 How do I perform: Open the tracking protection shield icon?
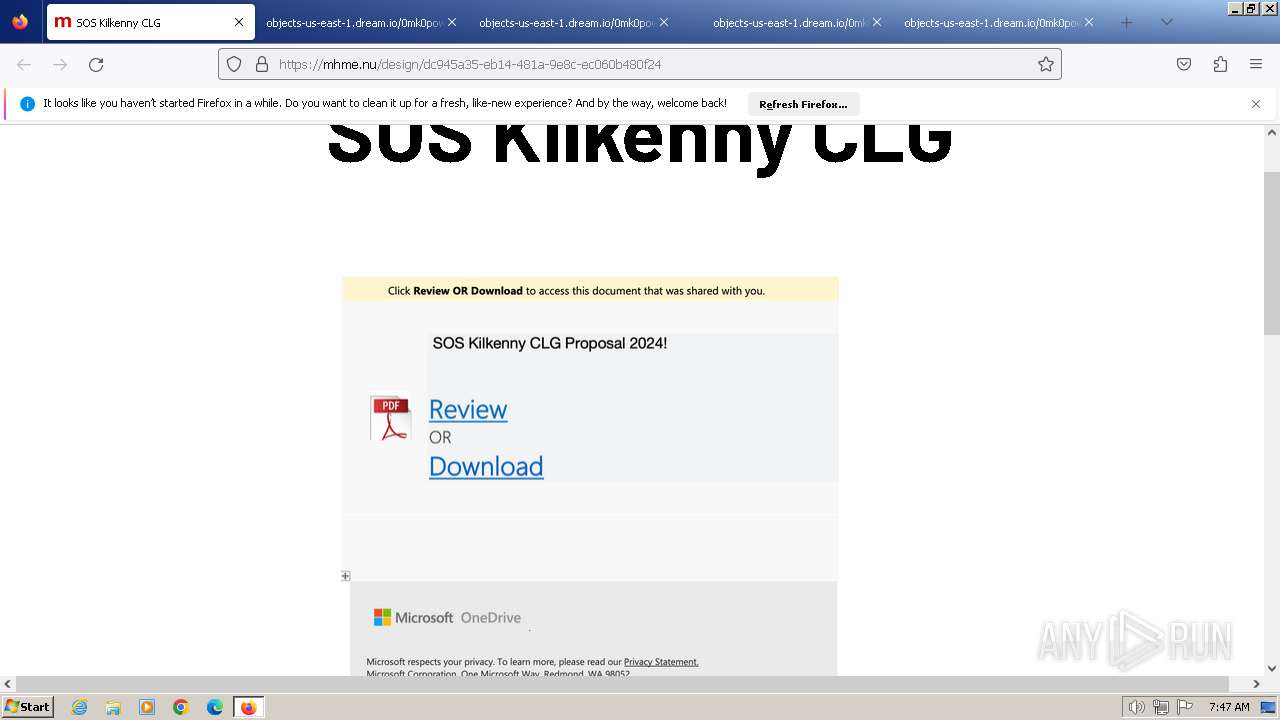(x=234, y=64)
